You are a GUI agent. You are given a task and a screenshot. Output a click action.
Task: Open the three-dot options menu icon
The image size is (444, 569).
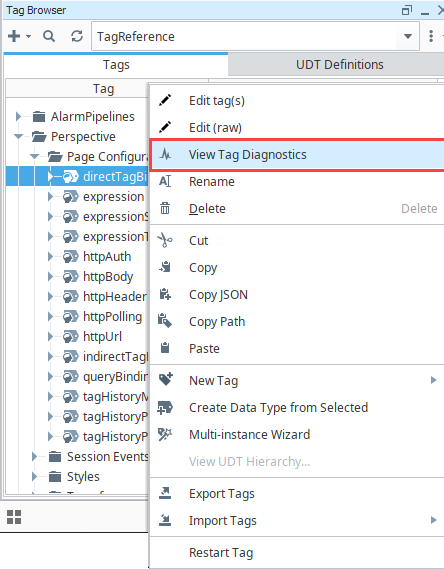[x=431, y=36]
